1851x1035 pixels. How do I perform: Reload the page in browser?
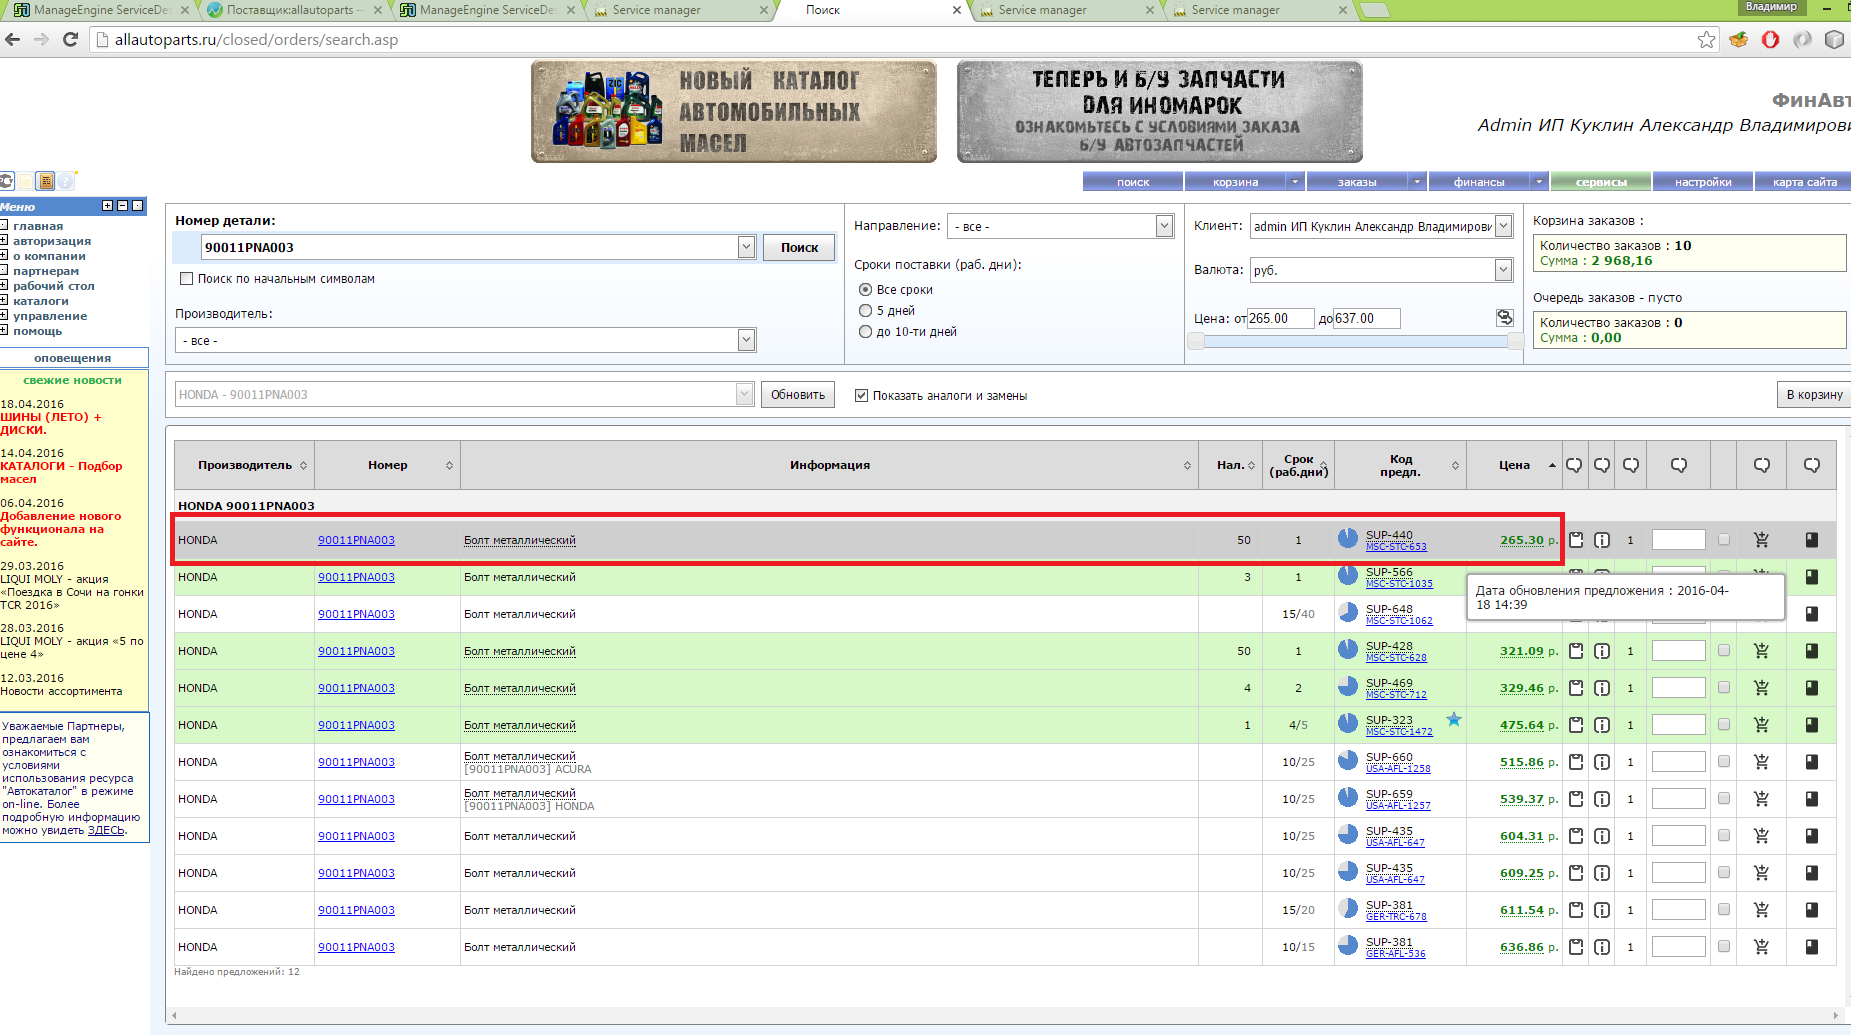(x=70, y=39)
